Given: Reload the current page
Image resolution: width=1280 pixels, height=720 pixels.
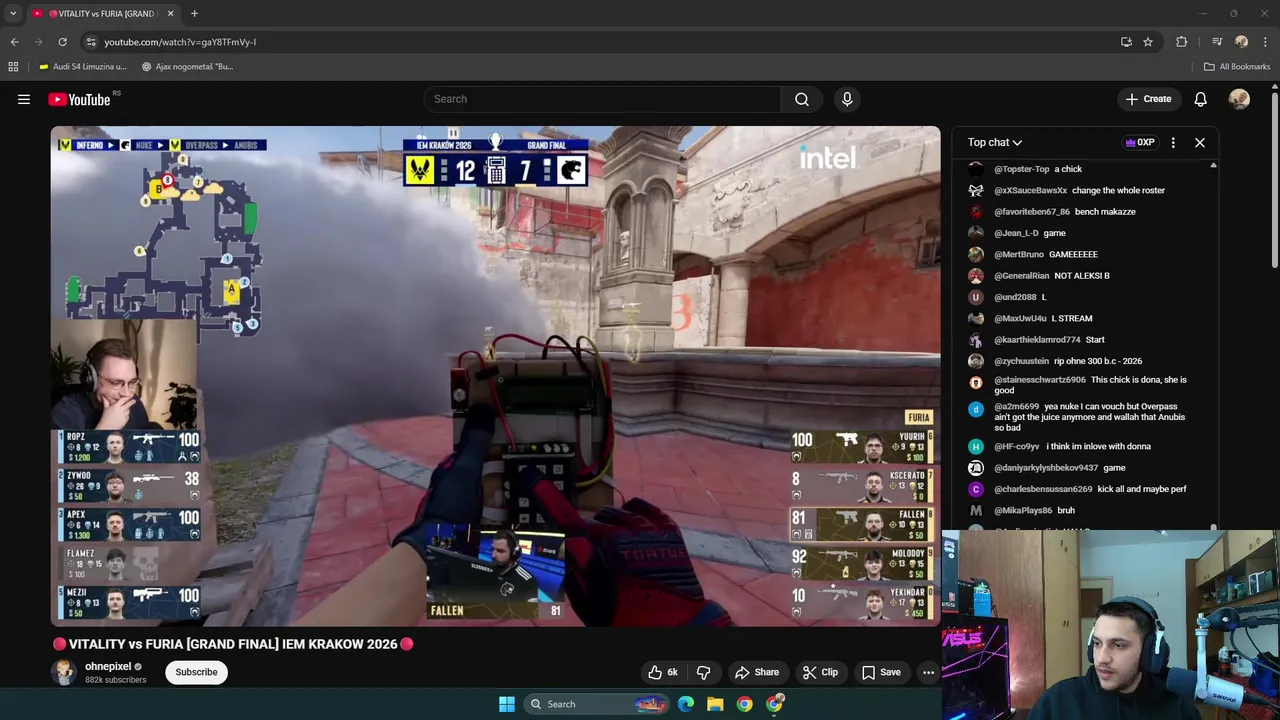Looking at the screenshot, I should [x=62, y=42].
